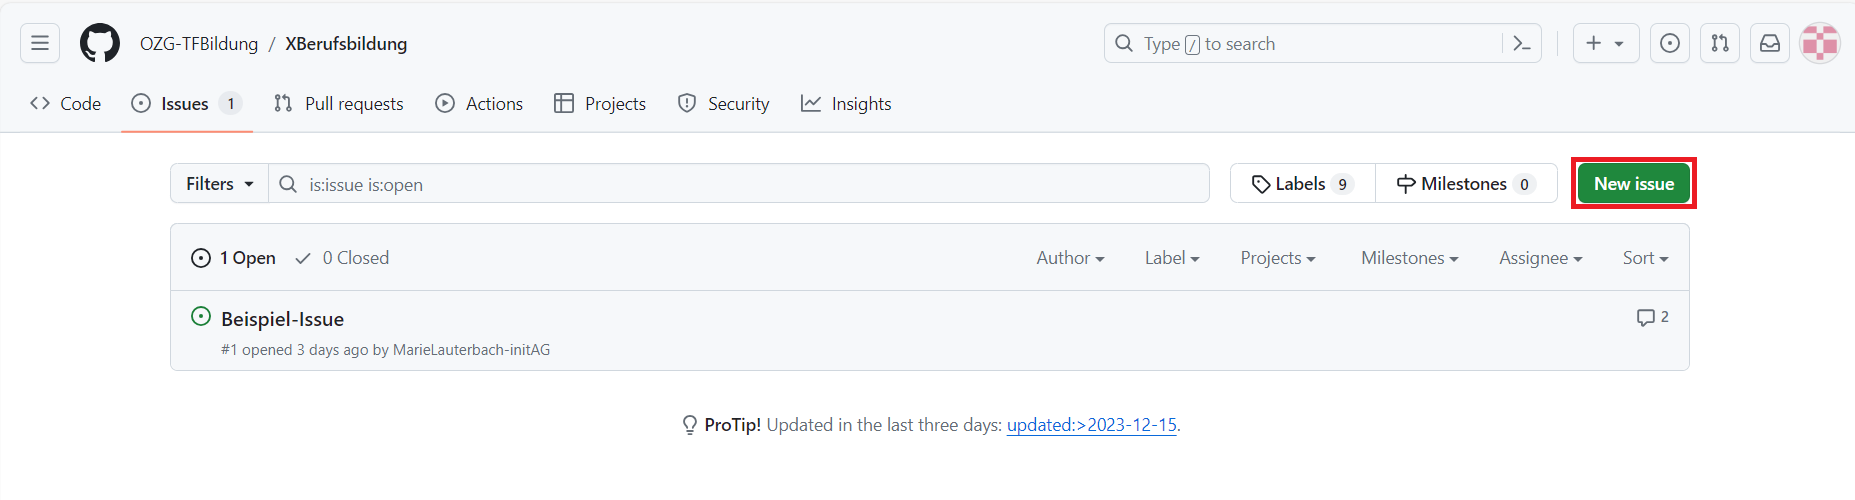The width and height of the screenshot is (1855, 500).
Task: Show the 1 Open issues list
Action: (x=234, y=258)
